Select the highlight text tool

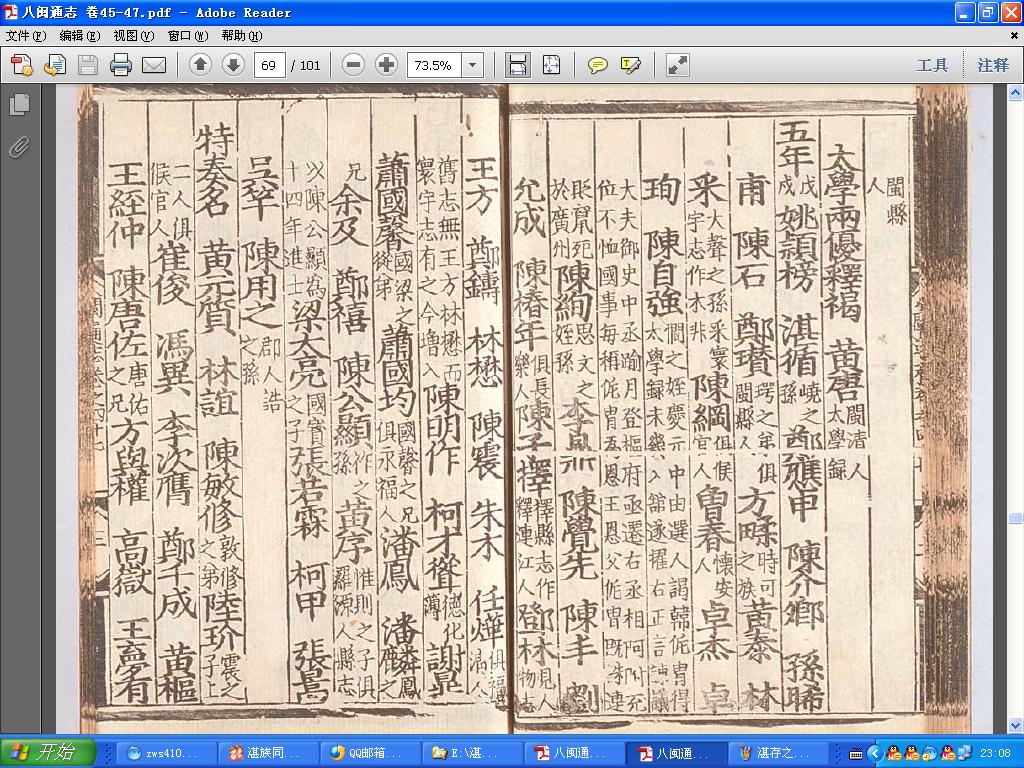tap(631, 65)
